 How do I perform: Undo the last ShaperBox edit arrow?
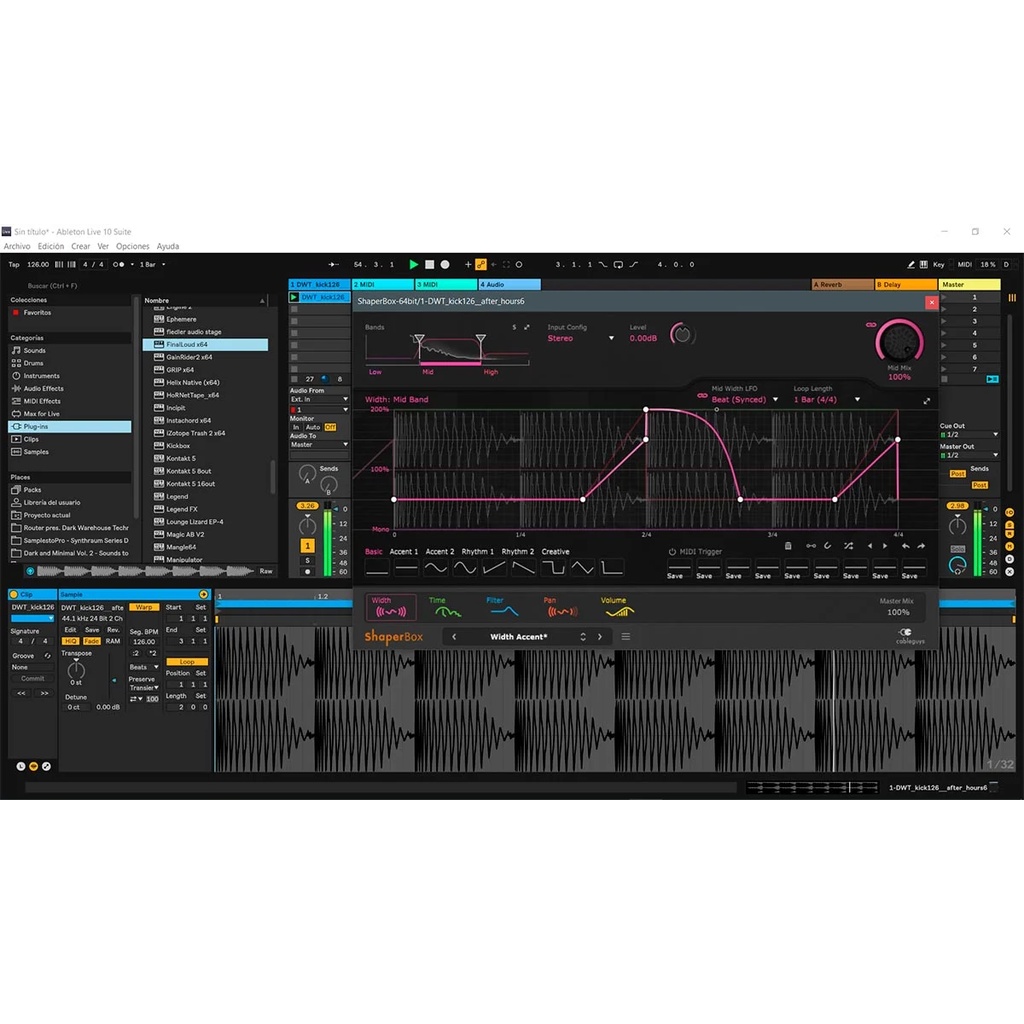click(906, 546)
